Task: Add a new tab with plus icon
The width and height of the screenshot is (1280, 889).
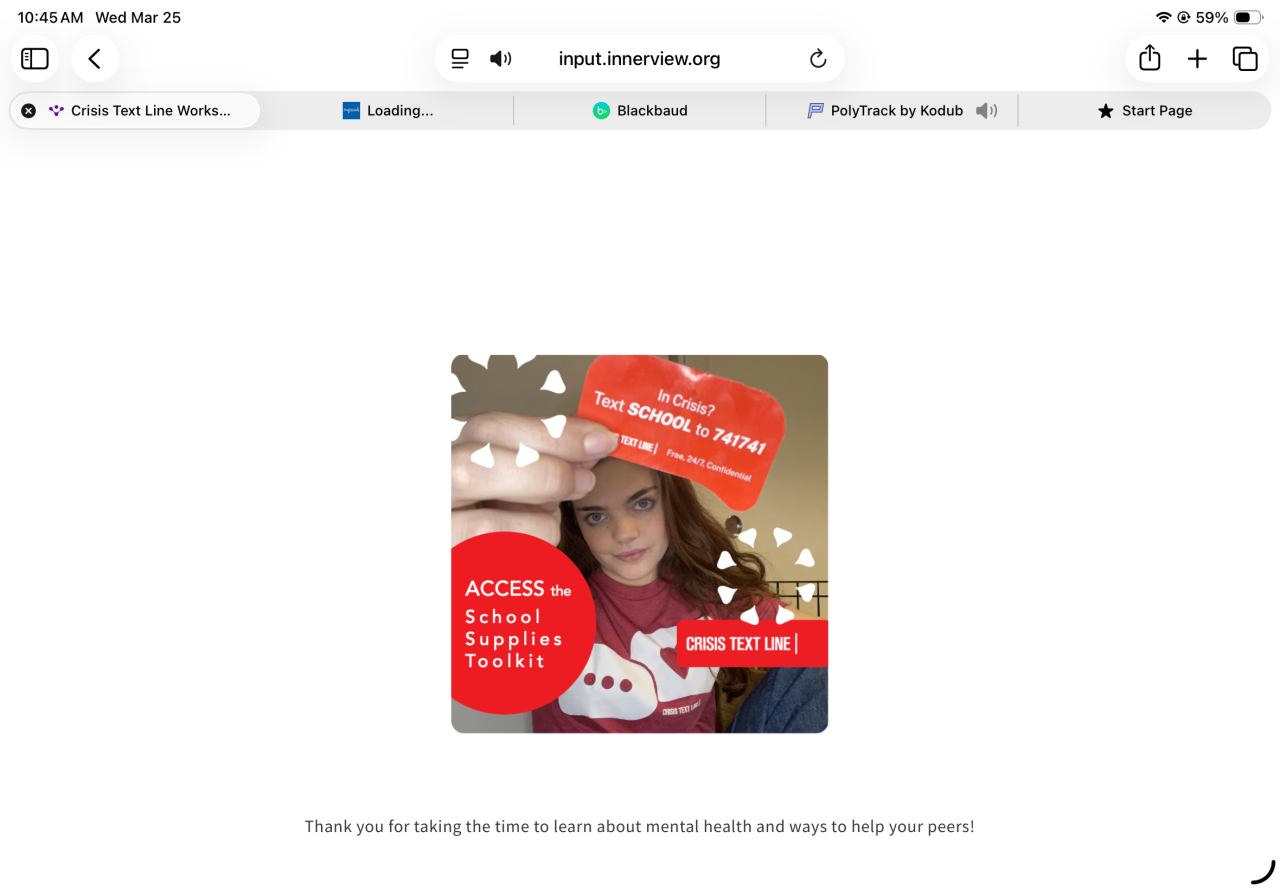Action: (x=1197, y=59)
